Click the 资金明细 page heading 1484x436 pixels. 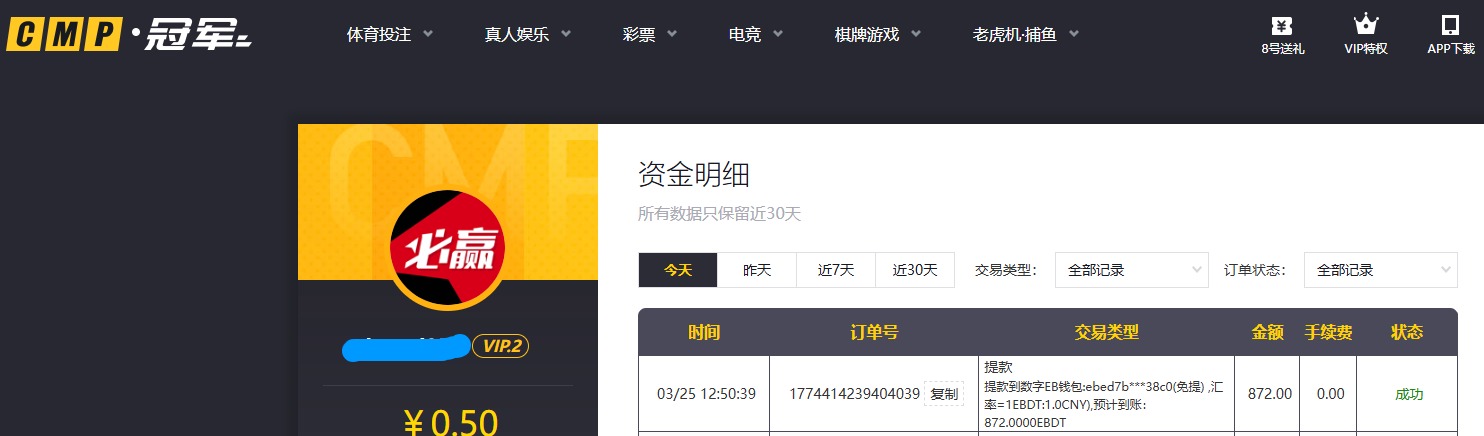(x=694, y=175)
